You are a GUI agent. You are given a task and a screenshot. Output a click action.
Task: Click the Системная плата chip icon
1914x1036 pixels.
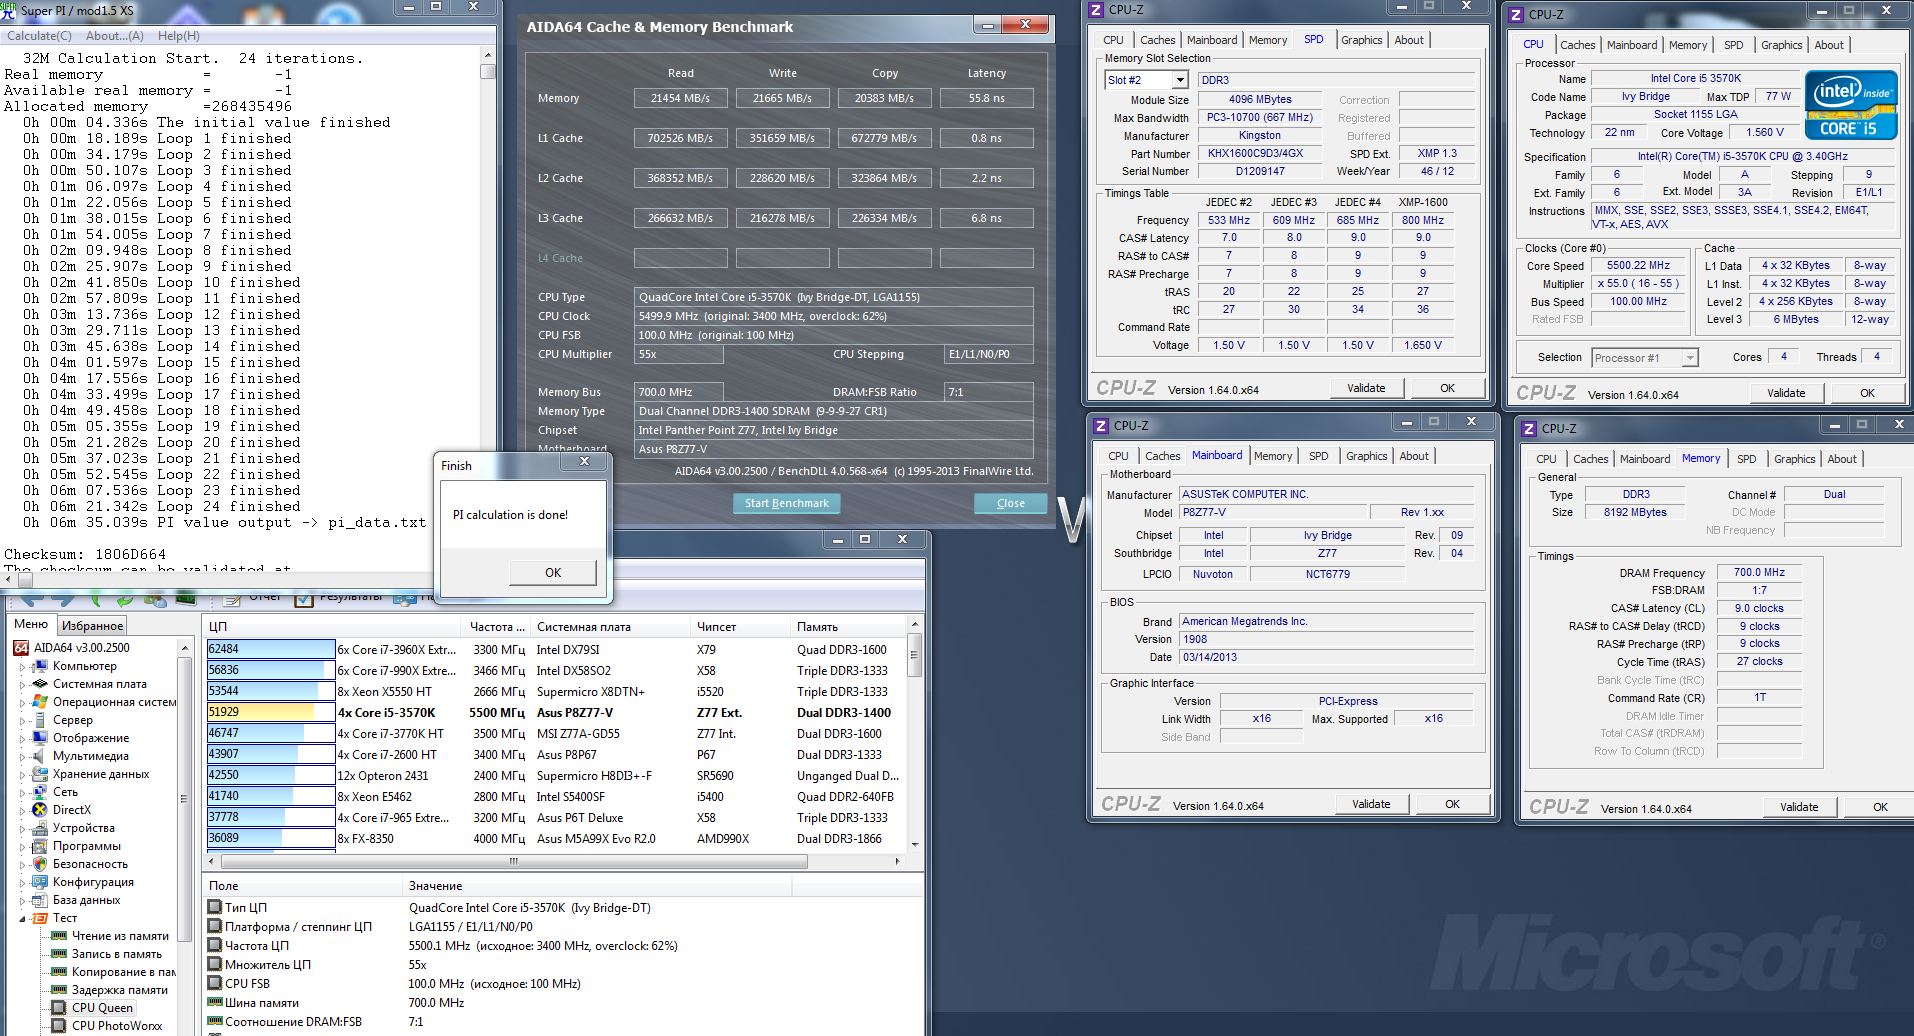[x=40, y=684]
